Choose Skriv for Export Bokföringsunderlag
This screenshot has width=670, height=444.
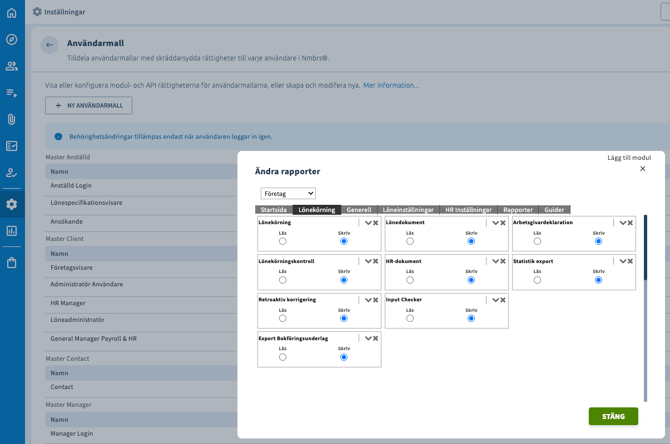coord(344,357)
